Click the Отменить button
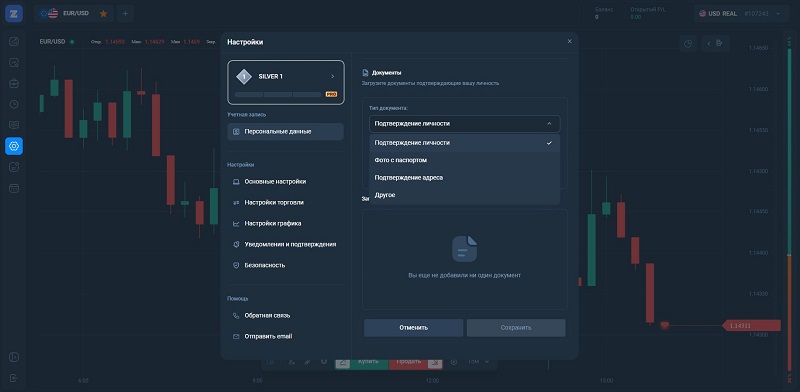The image size is (800, 392). (414, 328)
